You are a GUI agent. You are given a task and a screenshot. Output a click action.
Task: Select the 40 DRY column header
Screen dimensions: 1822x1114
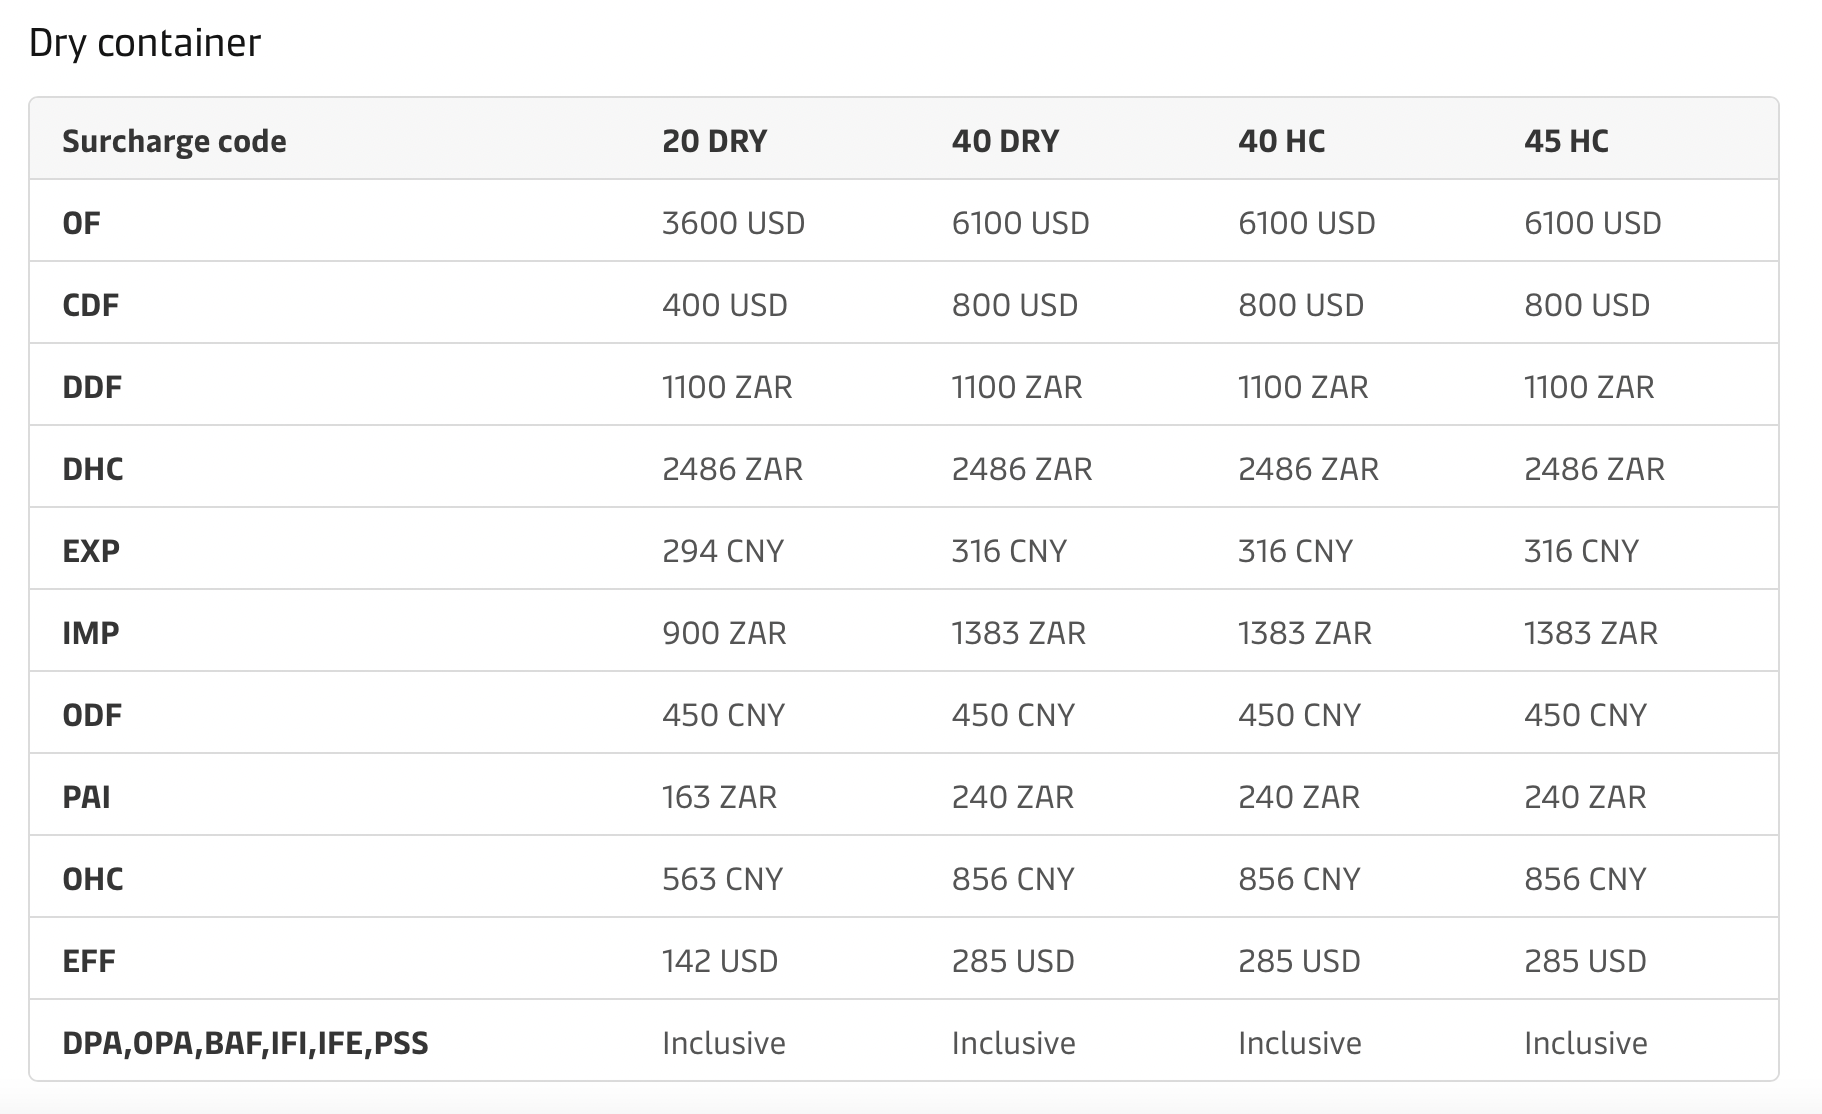[1005, 141]
